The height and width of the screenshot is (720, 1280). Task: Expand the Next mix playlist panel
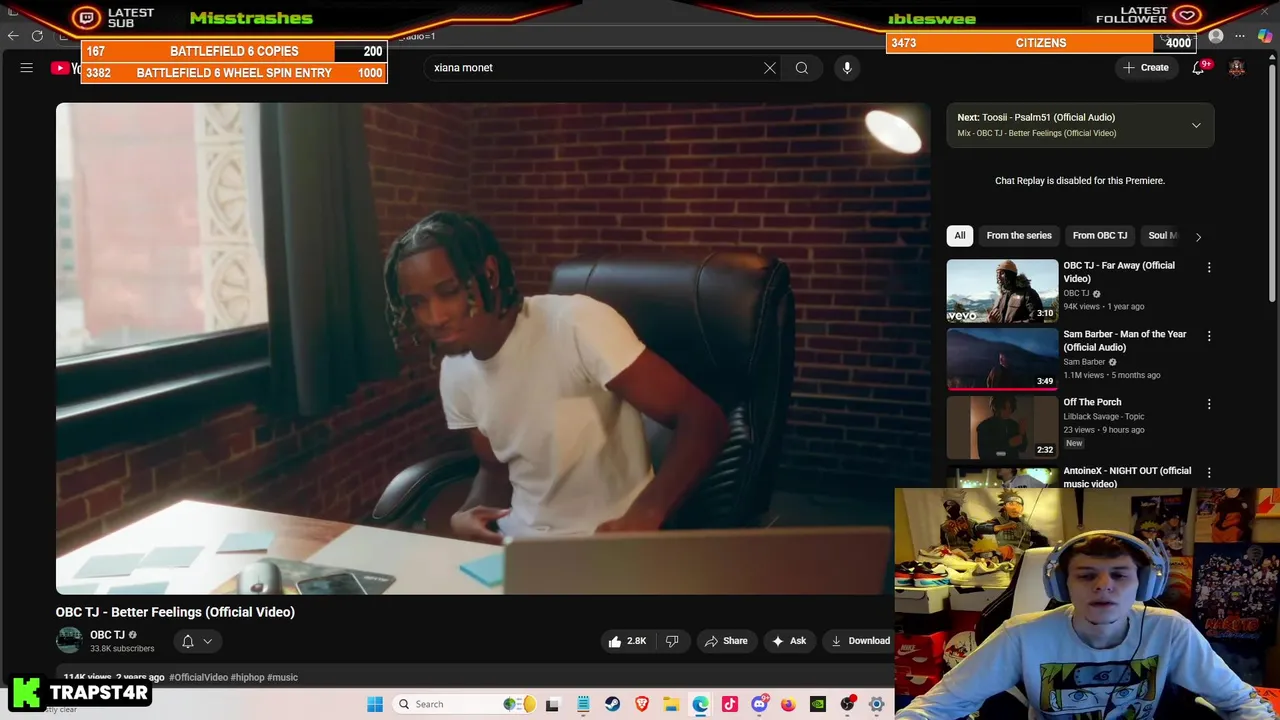1196,125
